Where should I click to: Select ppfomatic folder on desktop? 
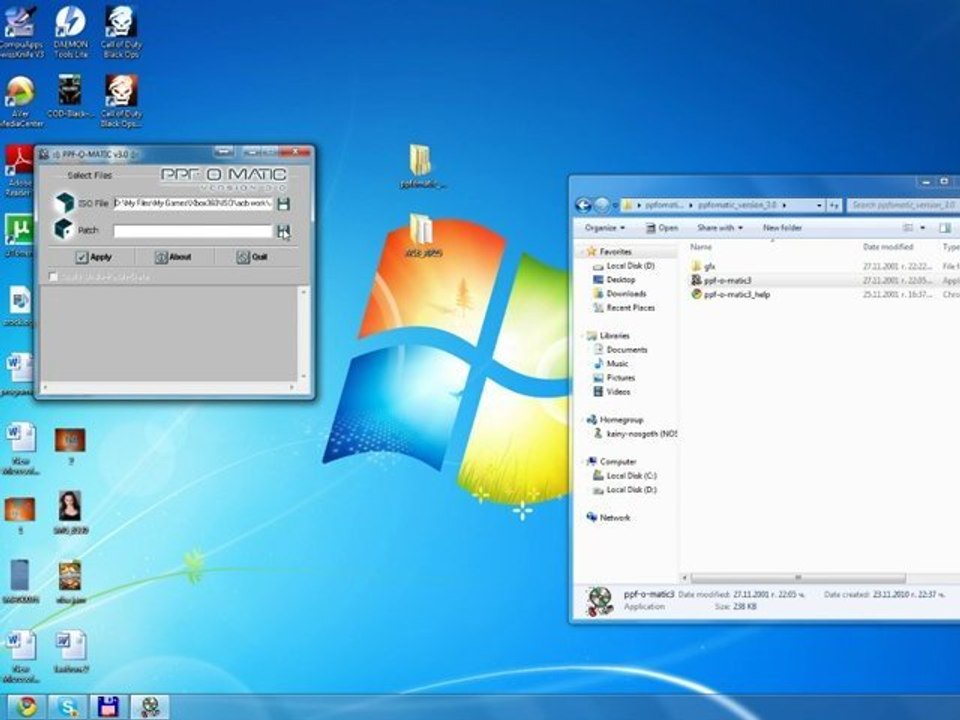421,165
